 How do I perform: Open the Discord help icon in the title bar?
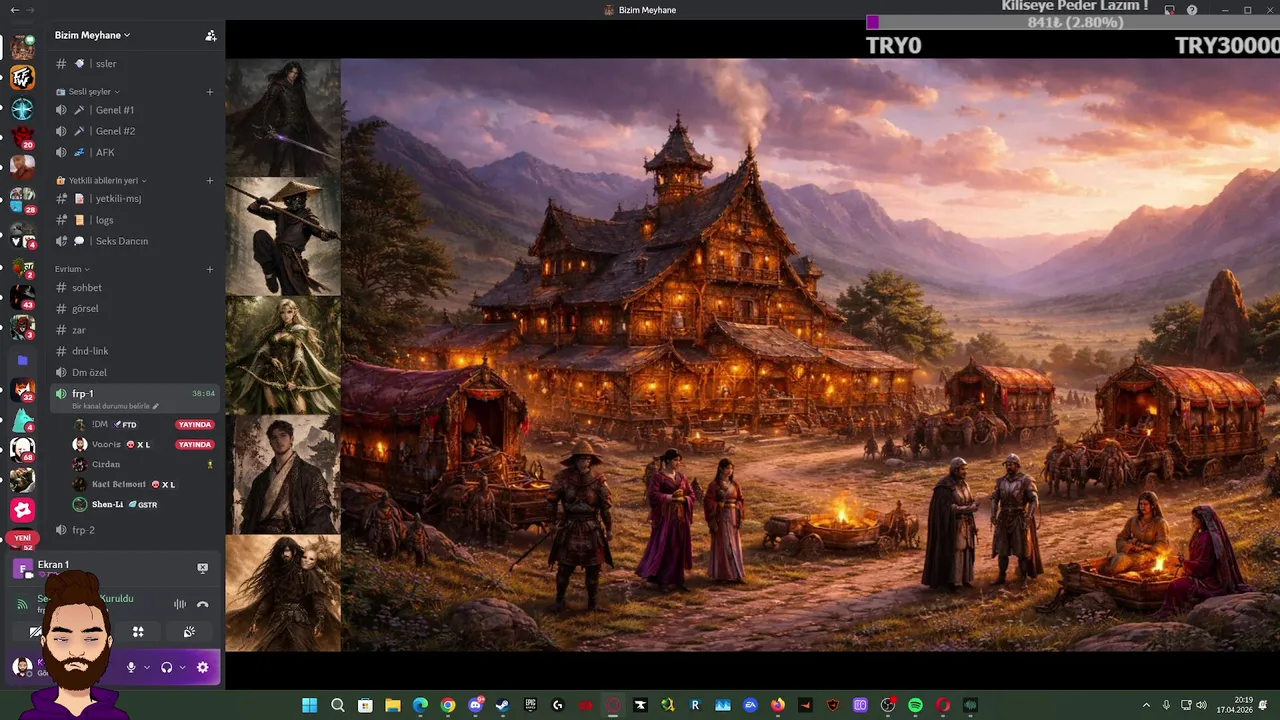pos(1192,10)
